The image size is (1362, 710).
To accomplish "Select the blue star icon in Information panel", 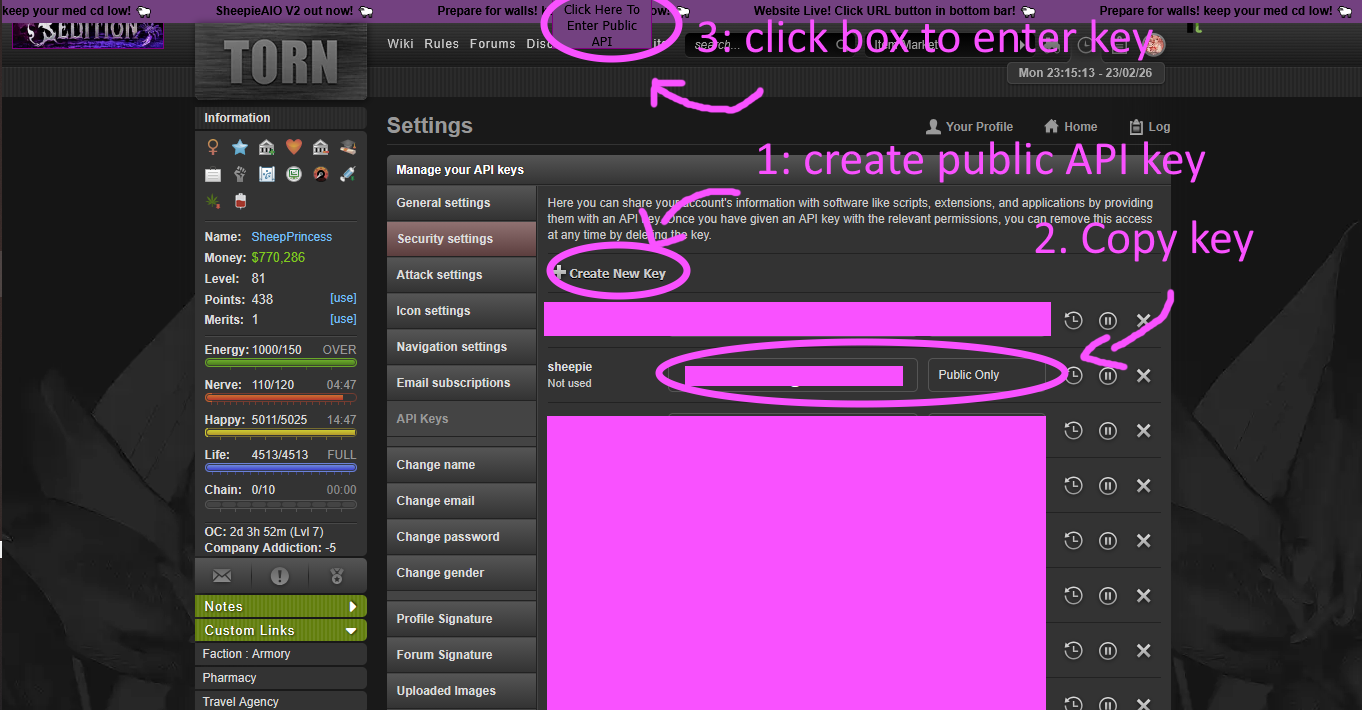I will (x=239, y=146).
